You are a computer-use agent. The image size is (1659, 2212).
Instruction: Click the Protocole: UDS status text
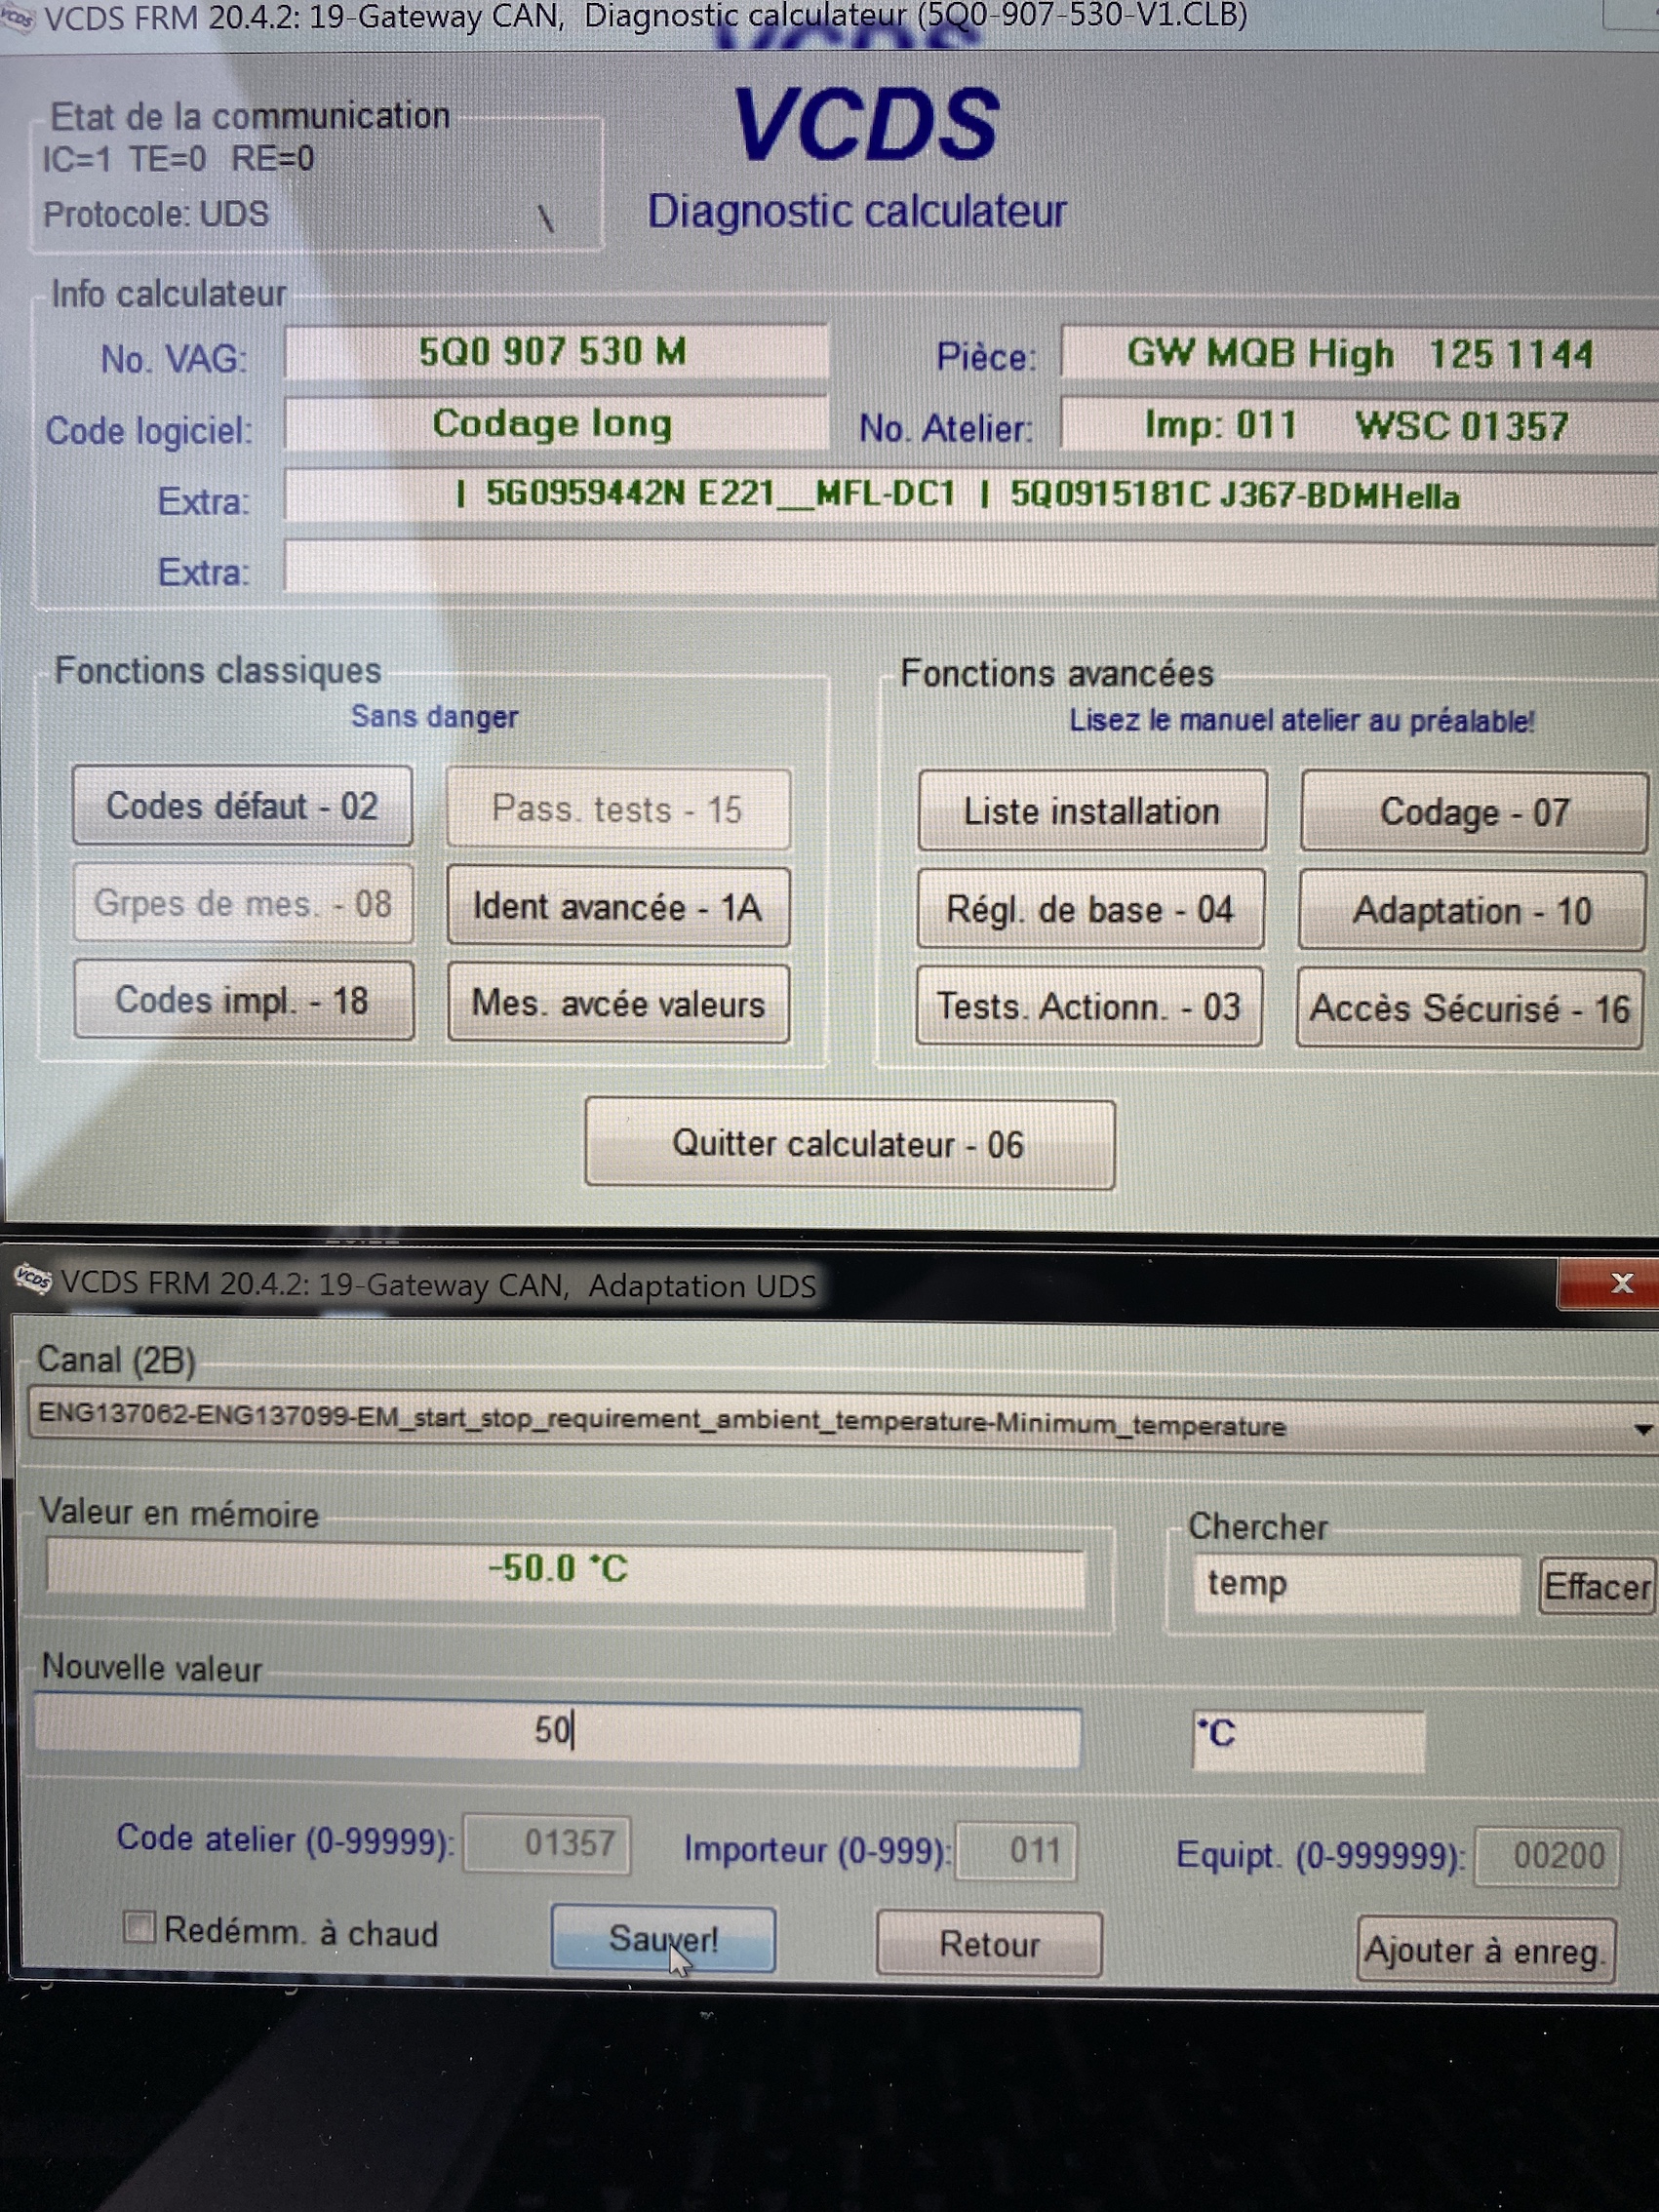tap(156, 214)
